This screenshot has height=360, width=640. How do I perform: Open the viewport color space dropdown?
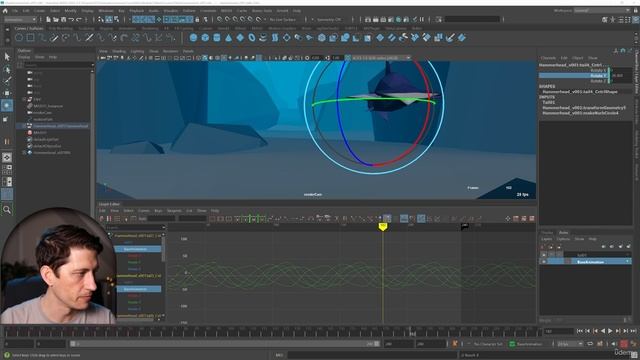click(x=380, y=58)
